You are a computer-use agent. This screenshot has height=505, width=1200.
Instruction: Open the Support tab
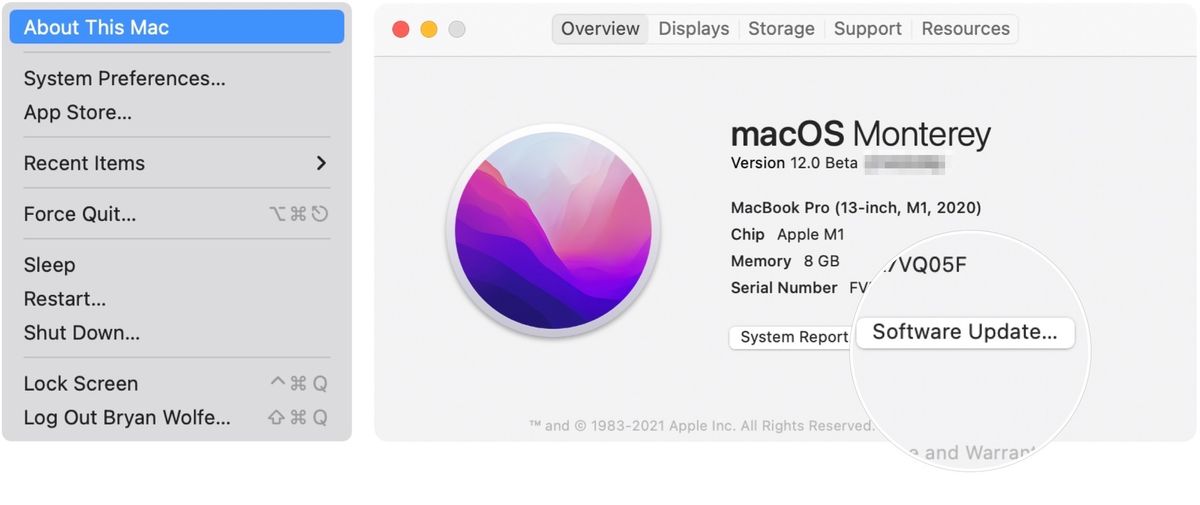point(868,29)
